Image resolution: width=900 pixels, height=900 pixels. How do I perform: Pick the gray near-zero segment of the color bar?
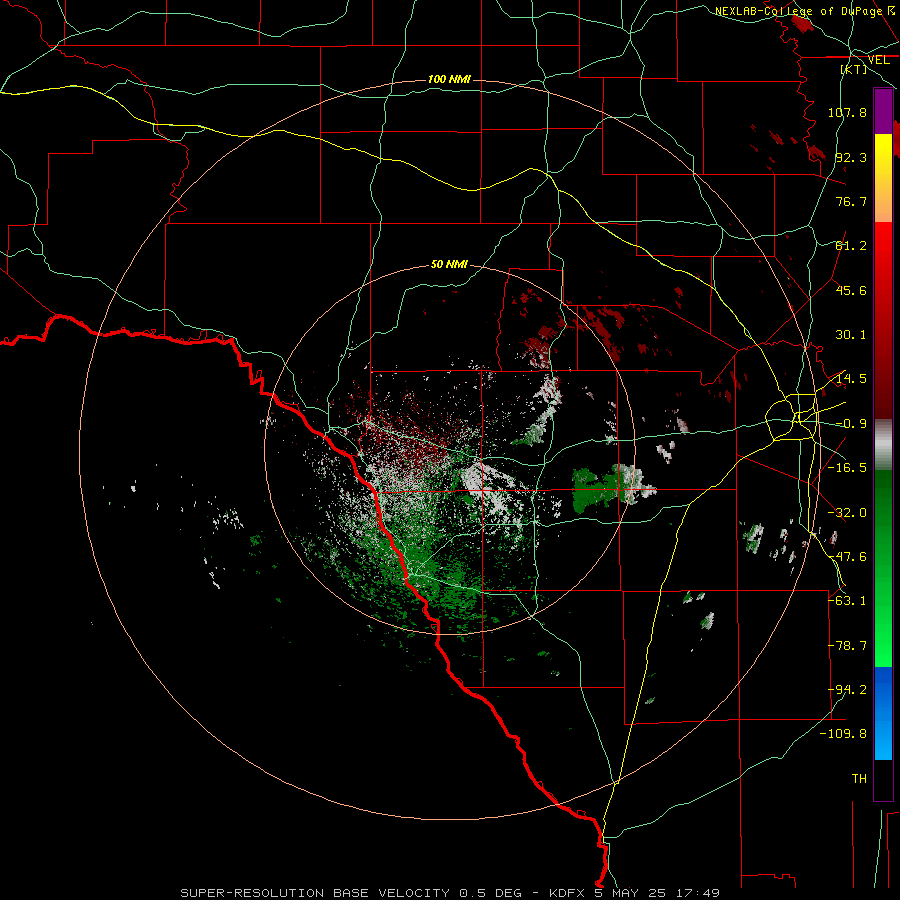click(x=883, y=445)
